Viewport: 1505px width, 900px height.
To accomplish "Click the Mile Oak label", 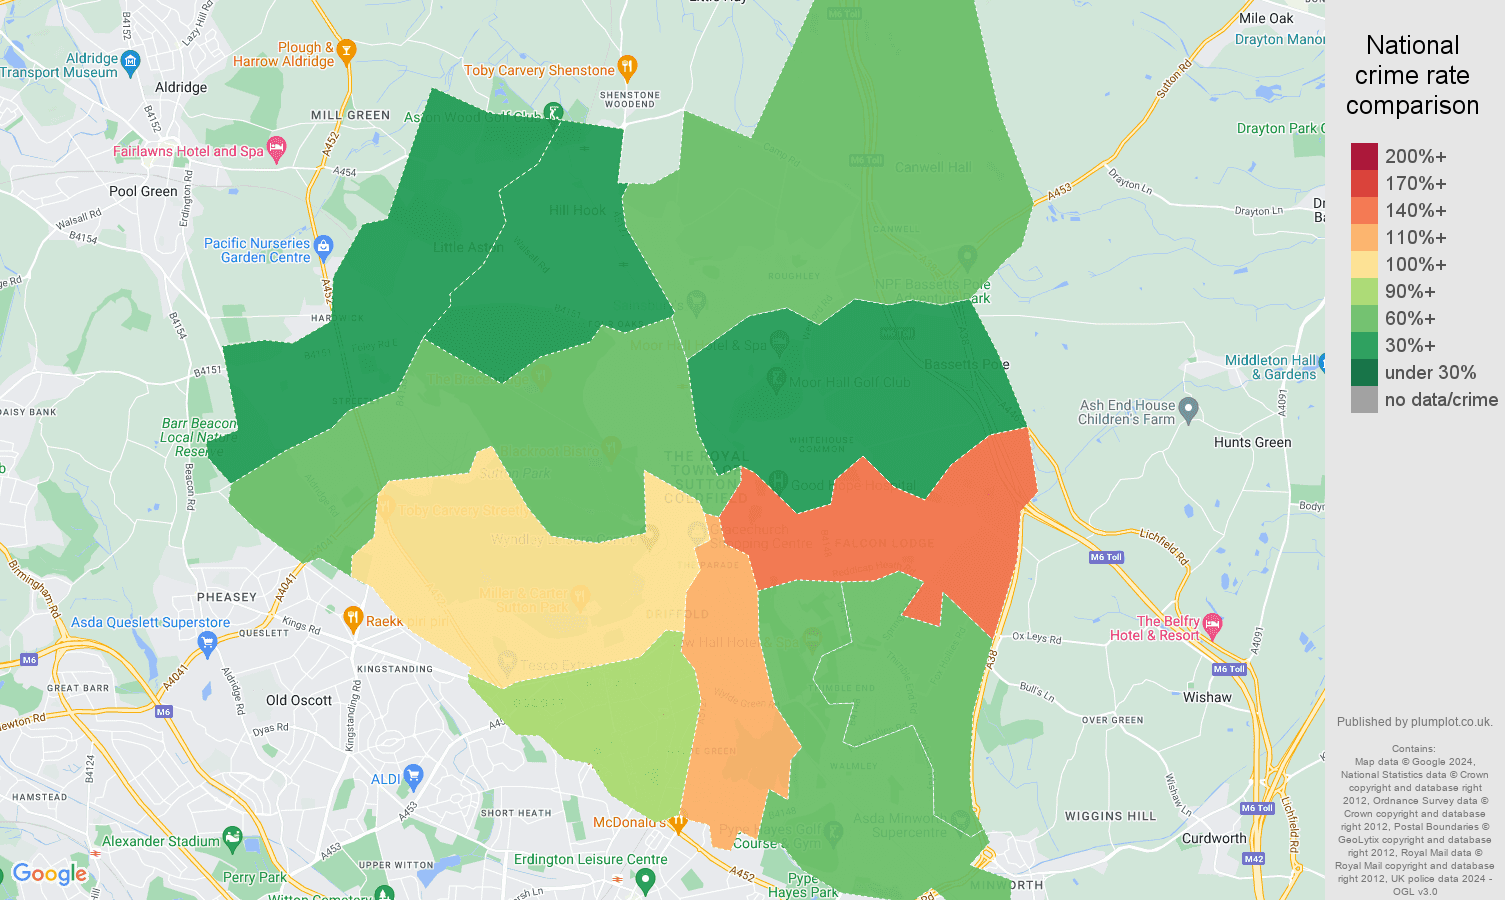I will pyautogui.click(x=1266, y=18).
